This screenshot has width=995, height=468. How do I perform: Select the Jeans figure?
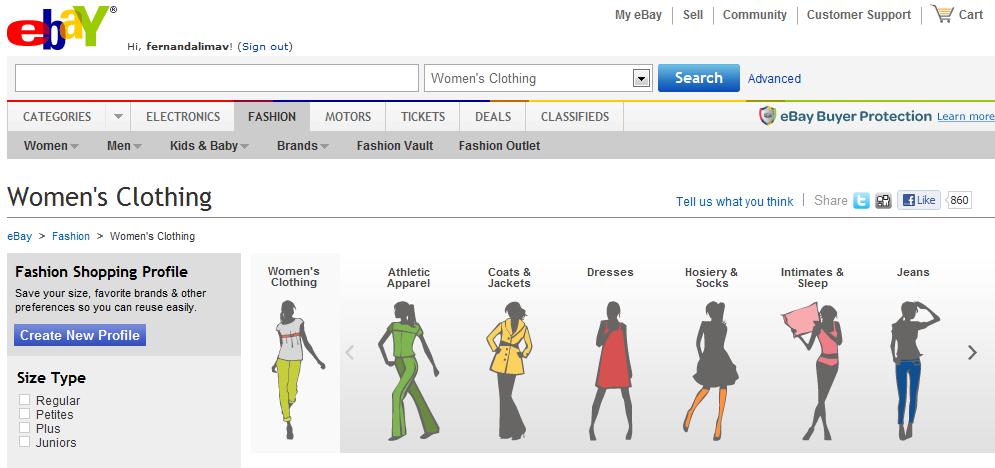[x=913, y=371]
